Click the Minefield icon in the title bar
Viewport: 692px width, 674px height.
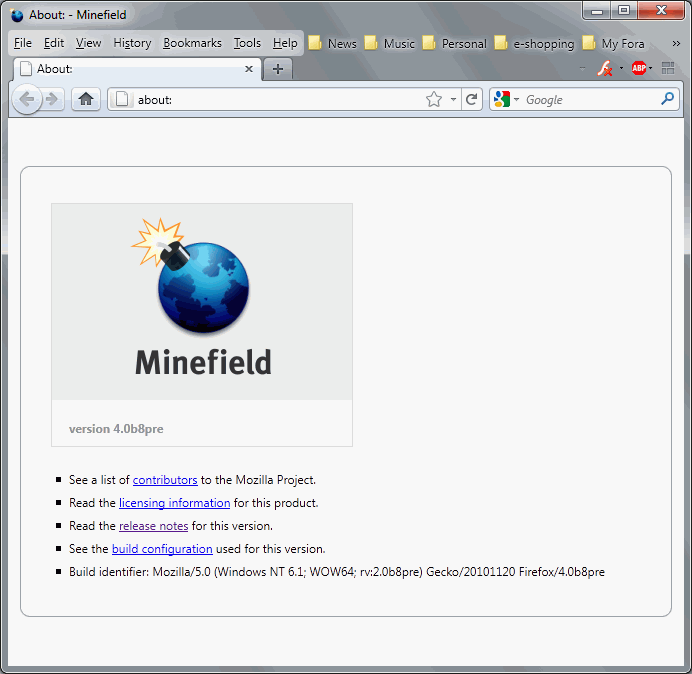(17, 15)
